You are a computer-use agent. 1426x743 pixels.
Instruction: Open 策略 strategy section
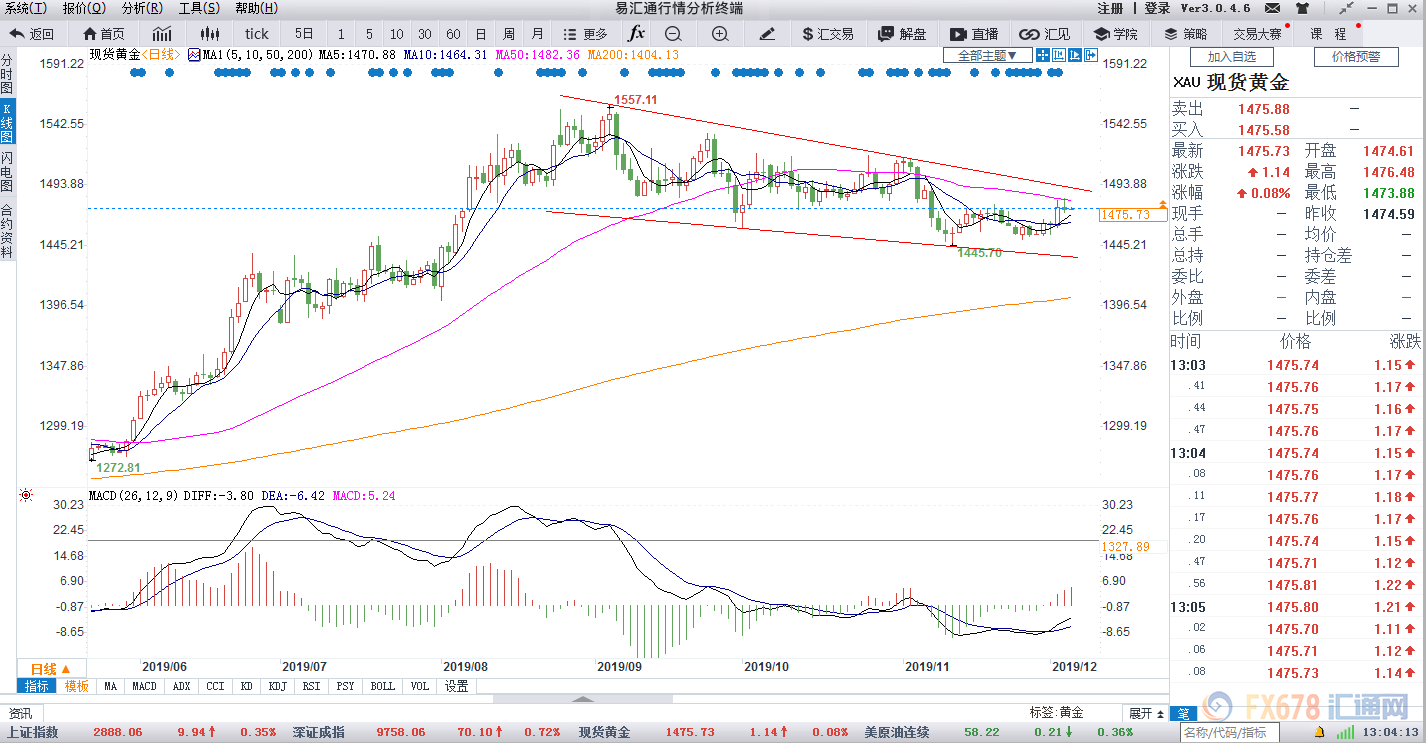coord(1184,34)
